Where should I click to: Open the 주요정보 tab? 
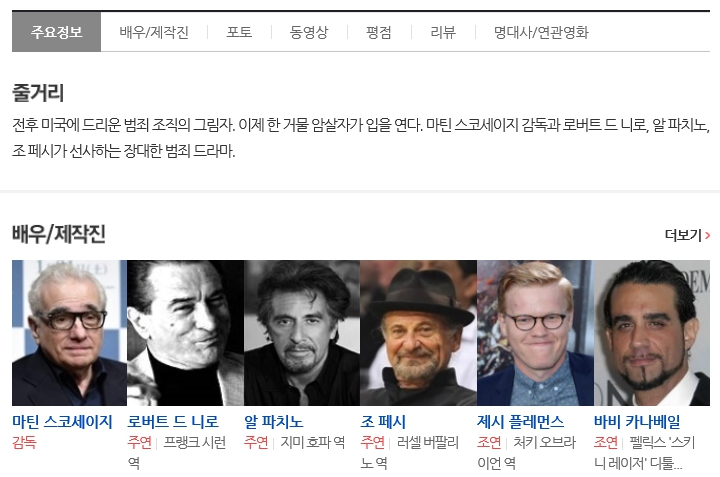coord(56,32)
